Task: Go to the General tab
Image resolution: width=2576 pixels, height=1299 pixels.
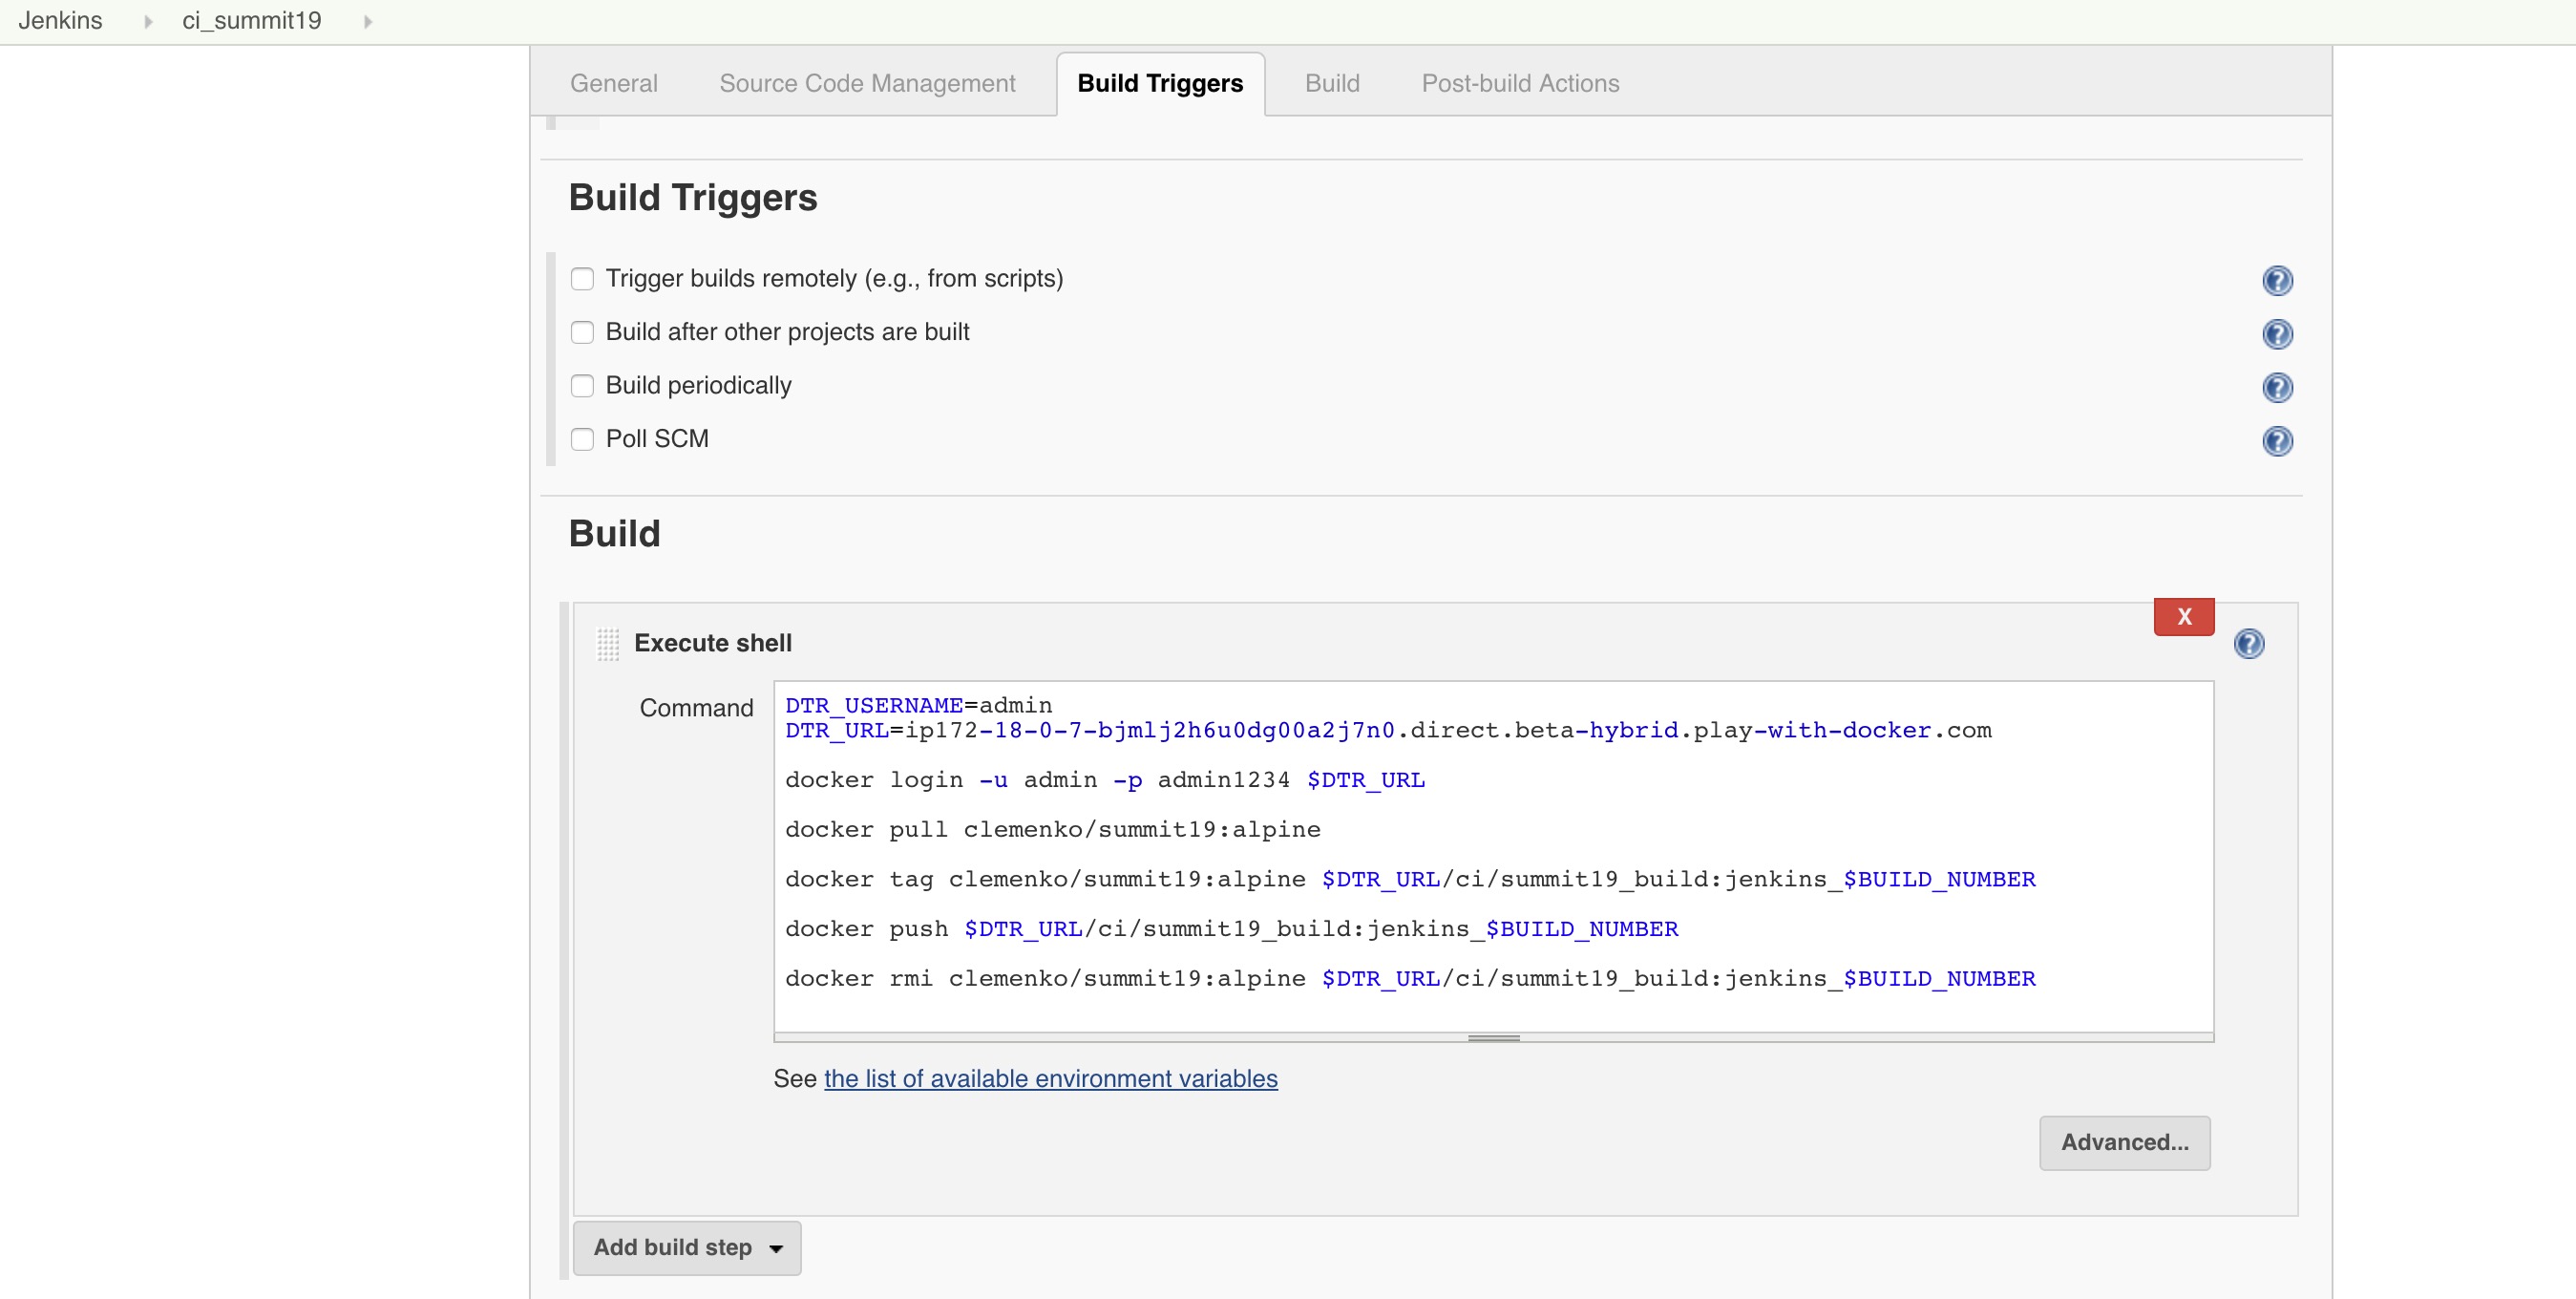Action: (613, 83)
